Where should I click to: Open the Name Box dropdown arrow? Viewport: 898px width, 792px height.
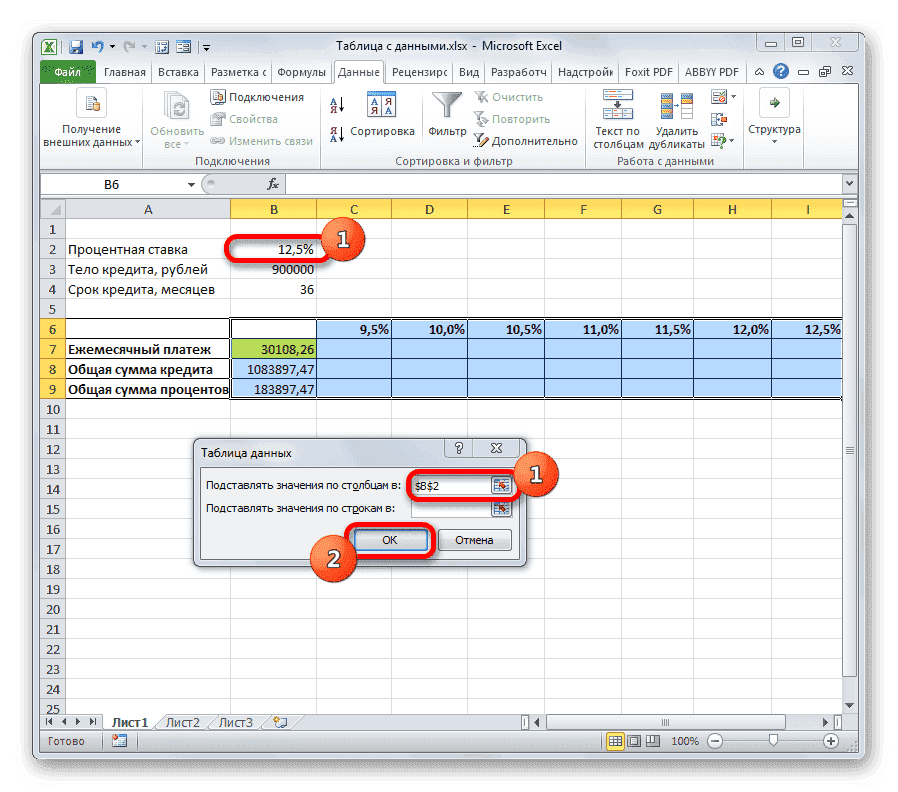(x=192, y=184)
